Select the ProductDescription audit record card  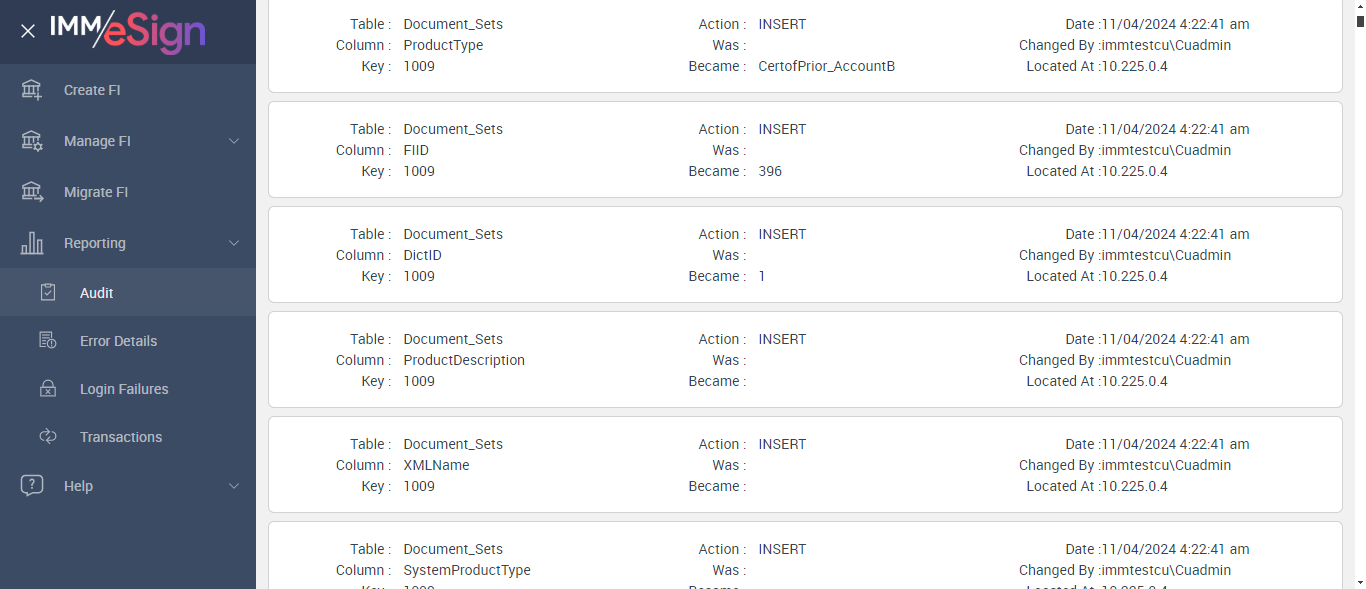805,360
